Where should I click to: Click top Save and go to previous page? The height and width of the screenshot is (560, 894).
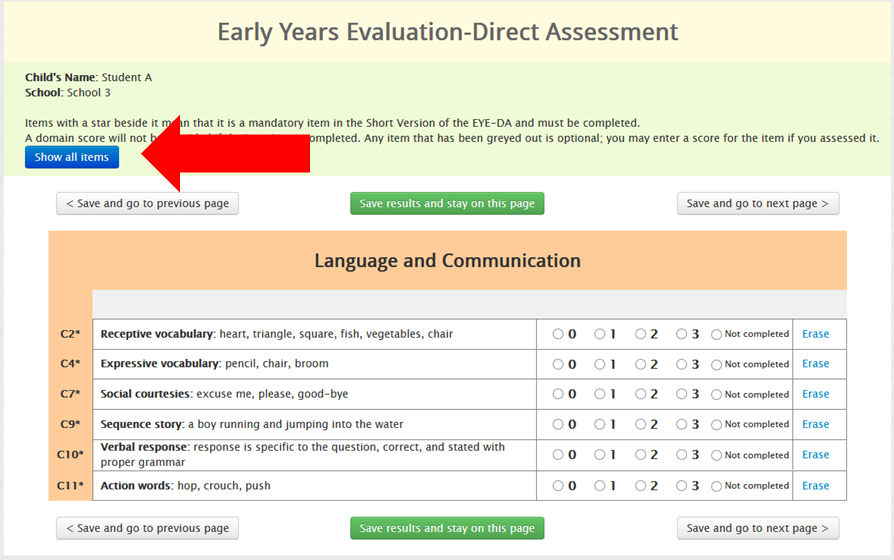147,204
